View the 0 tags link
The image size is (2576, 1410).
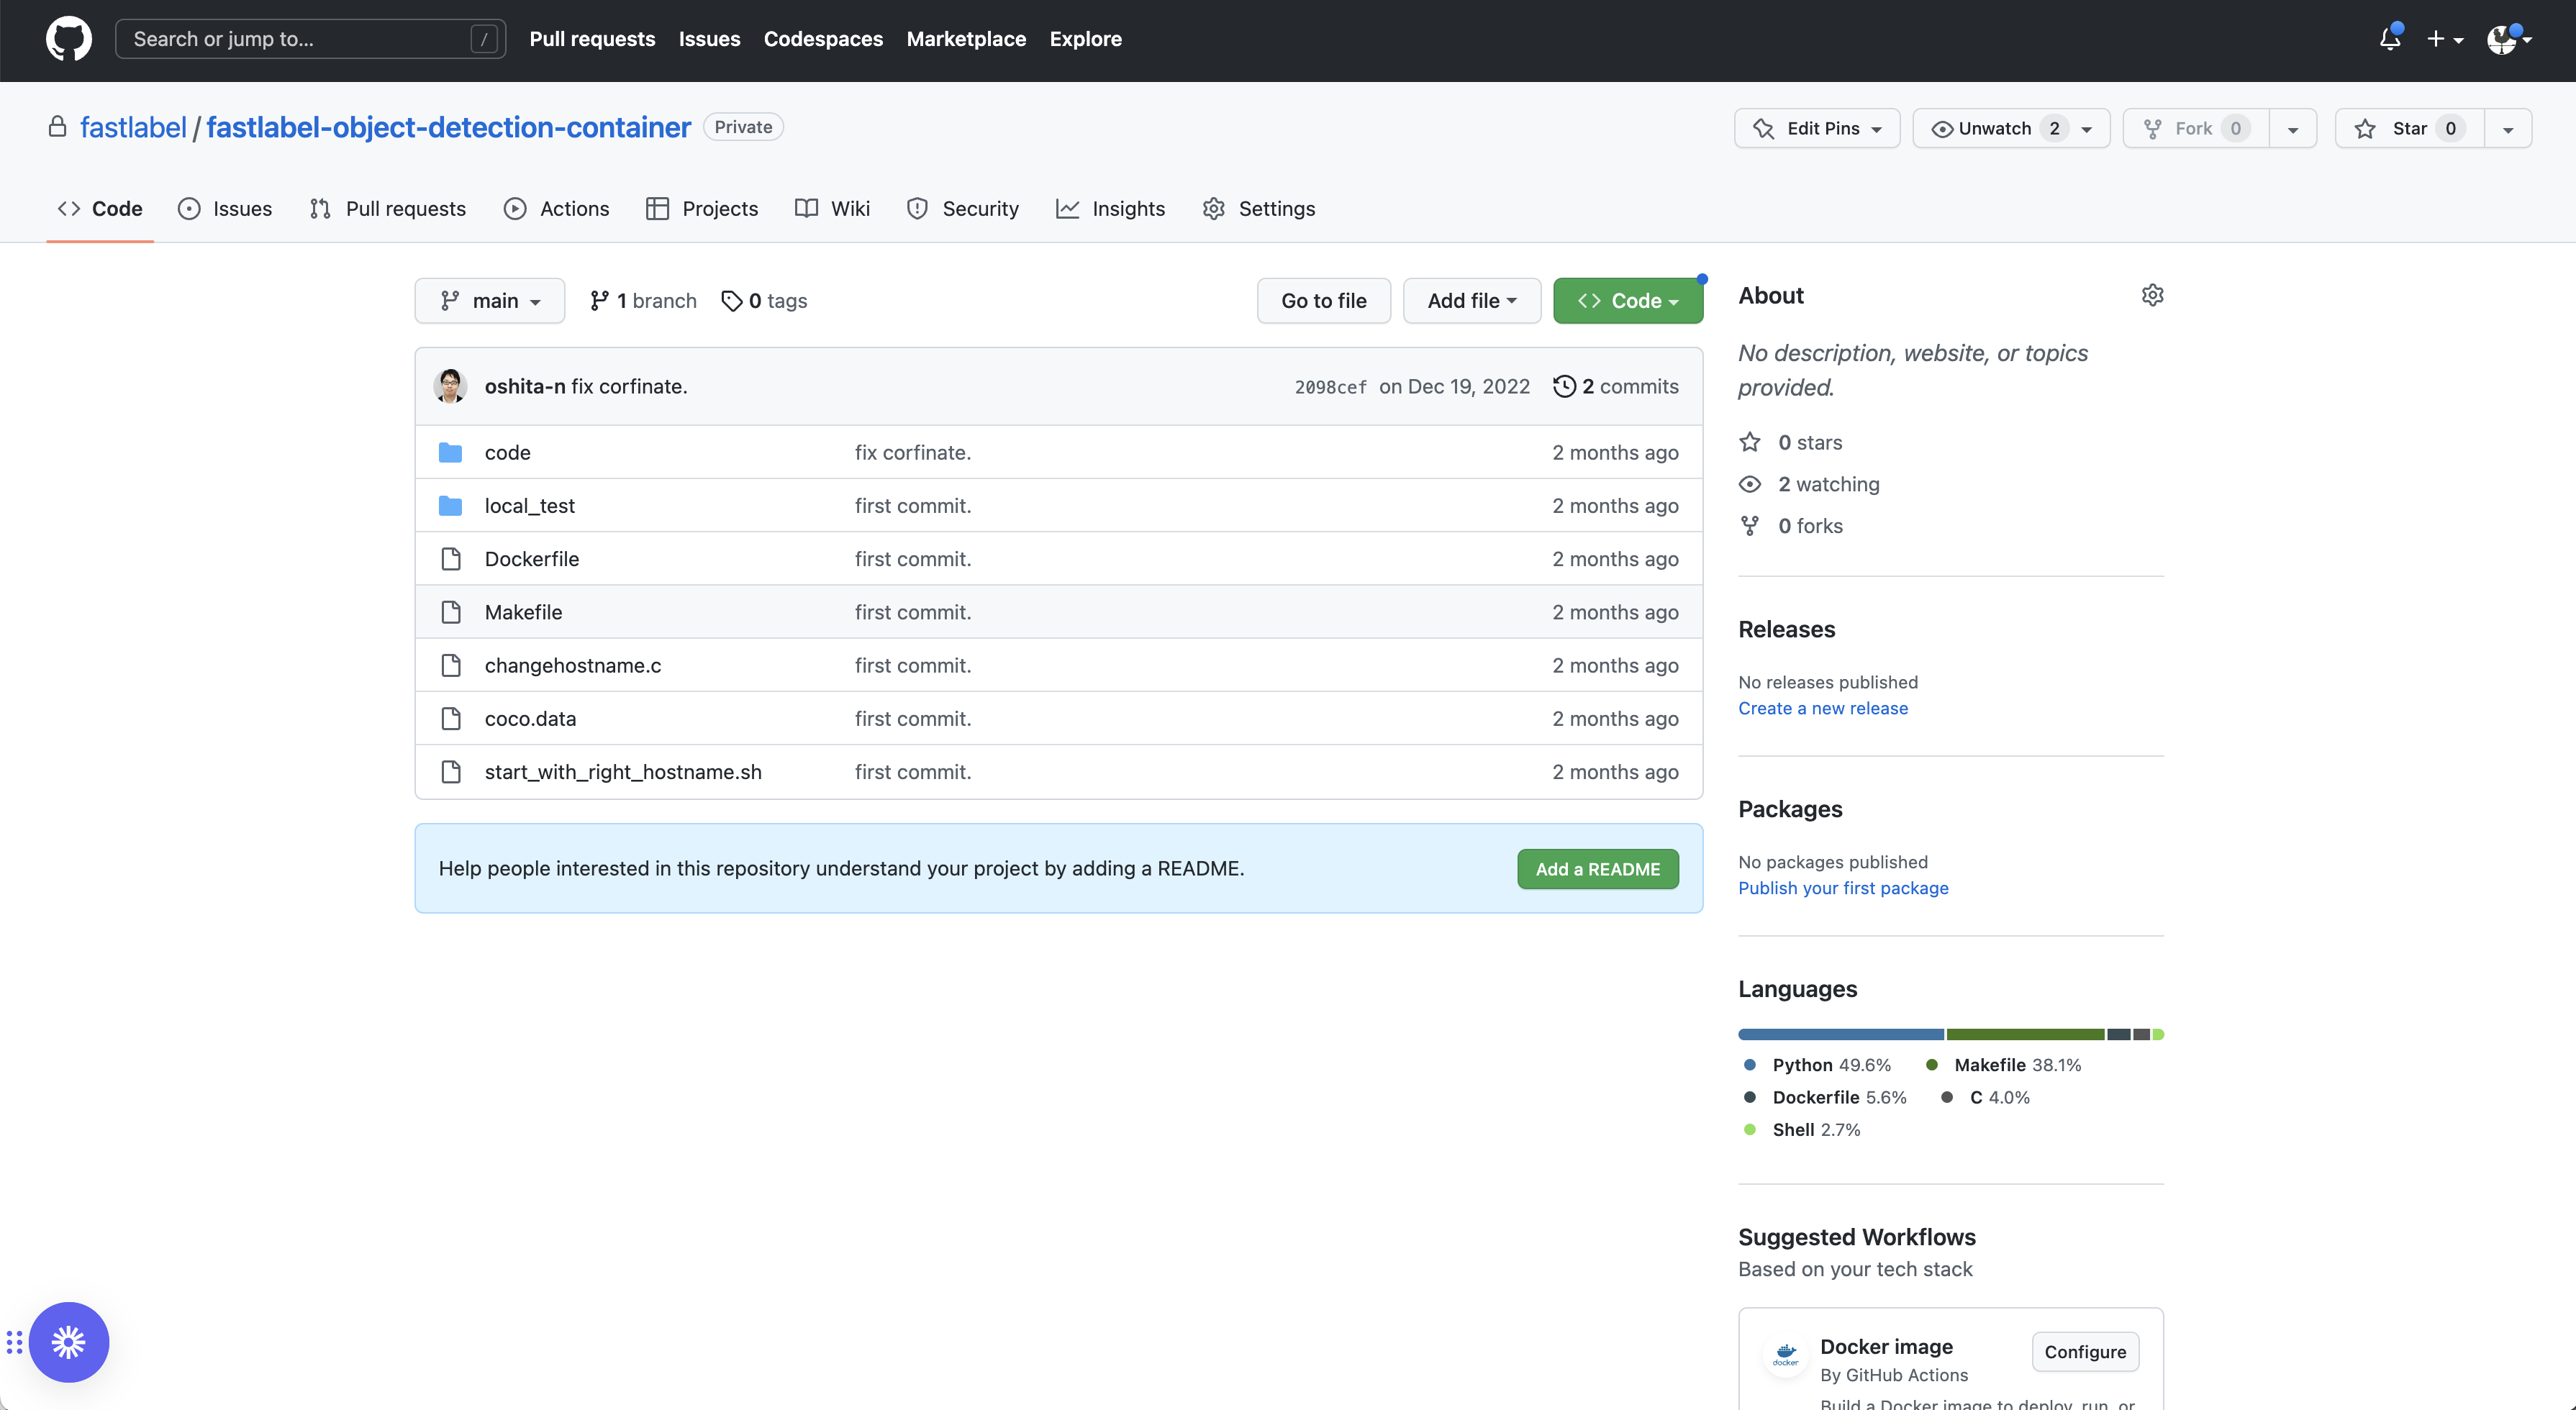click(764, 301)
